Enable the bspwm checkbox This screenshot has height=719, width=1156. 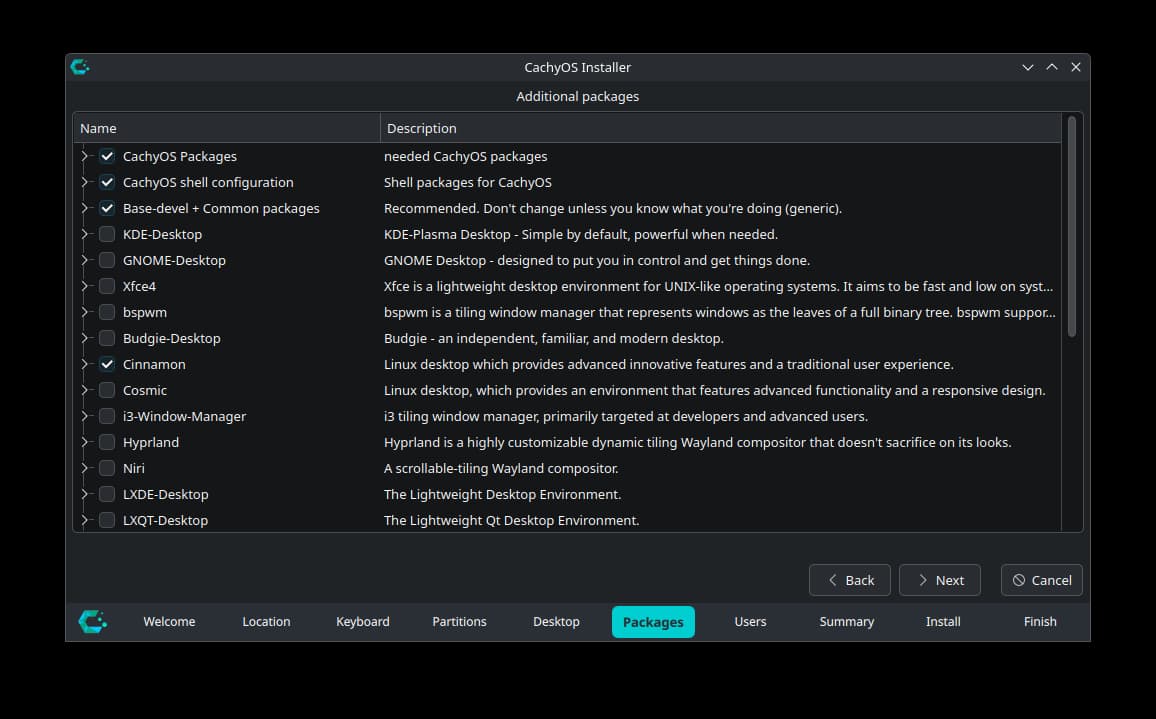click(x=107, y=312)
